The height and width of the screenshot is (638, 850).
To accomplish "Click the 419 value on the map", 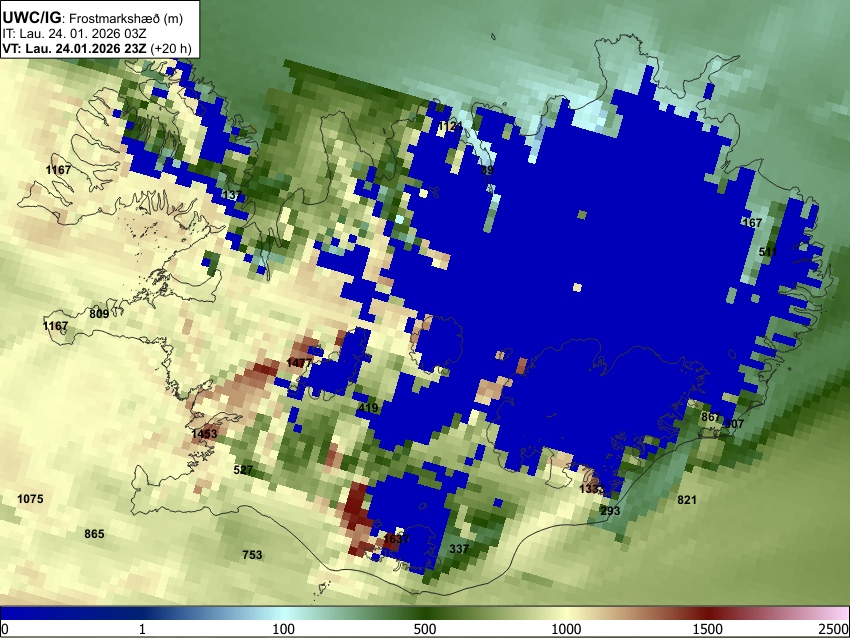I will [x=368, y=408].
